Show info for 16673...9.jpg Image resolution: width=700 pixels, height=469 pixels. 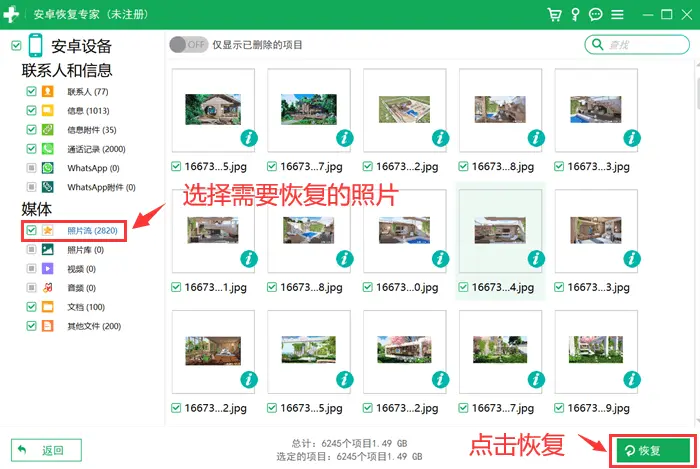point(632,380)
